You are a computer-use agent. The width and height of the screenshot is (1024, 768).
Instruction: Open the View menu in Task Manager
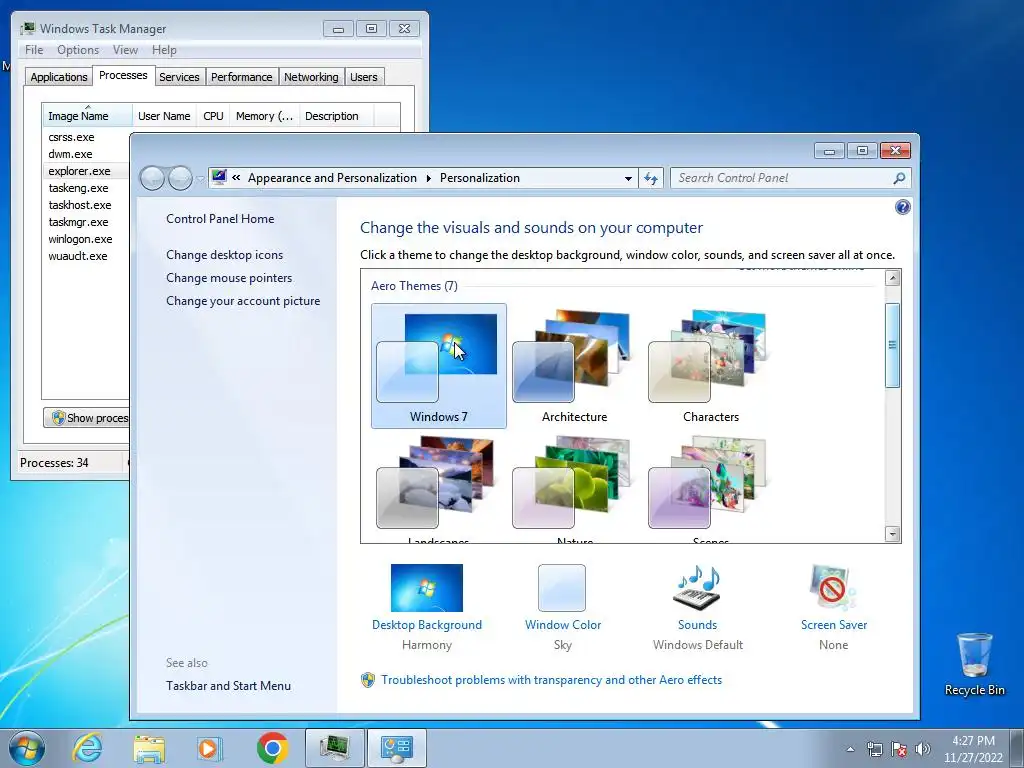125,50
